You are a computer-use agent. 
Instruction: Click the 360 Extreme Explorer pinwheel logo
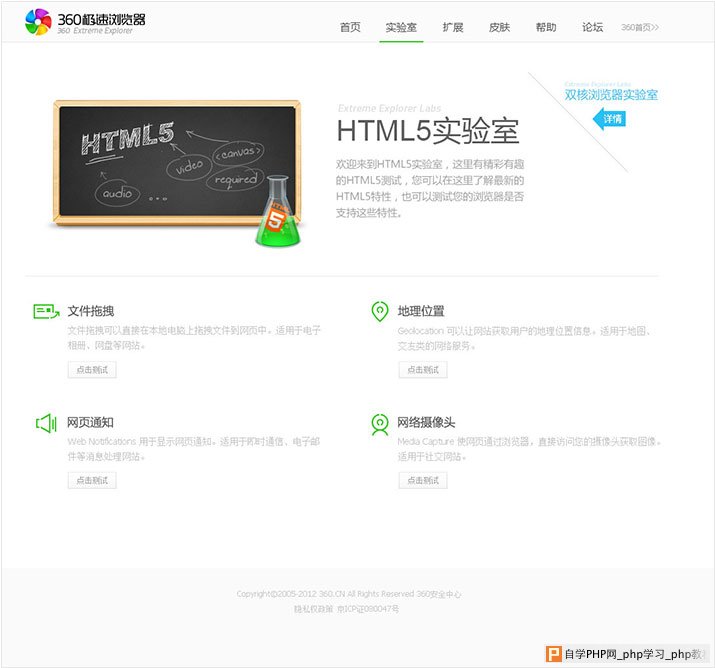[x=38, y=22]
